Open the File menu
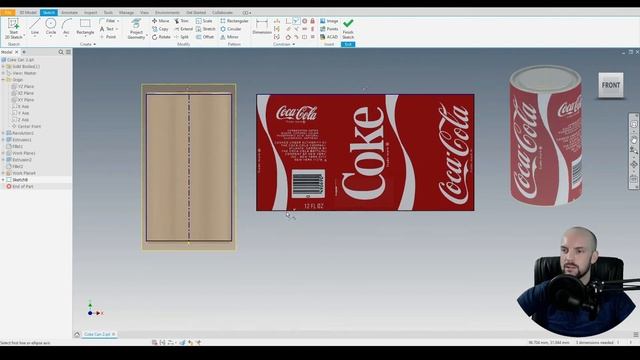Viewport: 640px width, 360px height. coord(8,13)
